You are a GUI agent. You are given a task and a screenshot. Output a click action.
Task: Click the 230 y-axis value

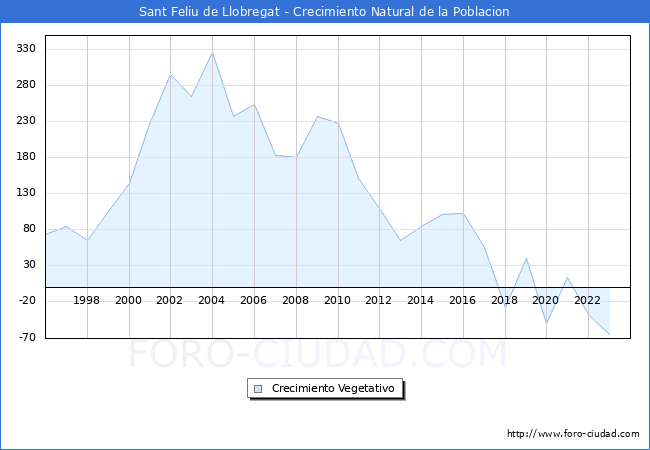pos(26,121)
